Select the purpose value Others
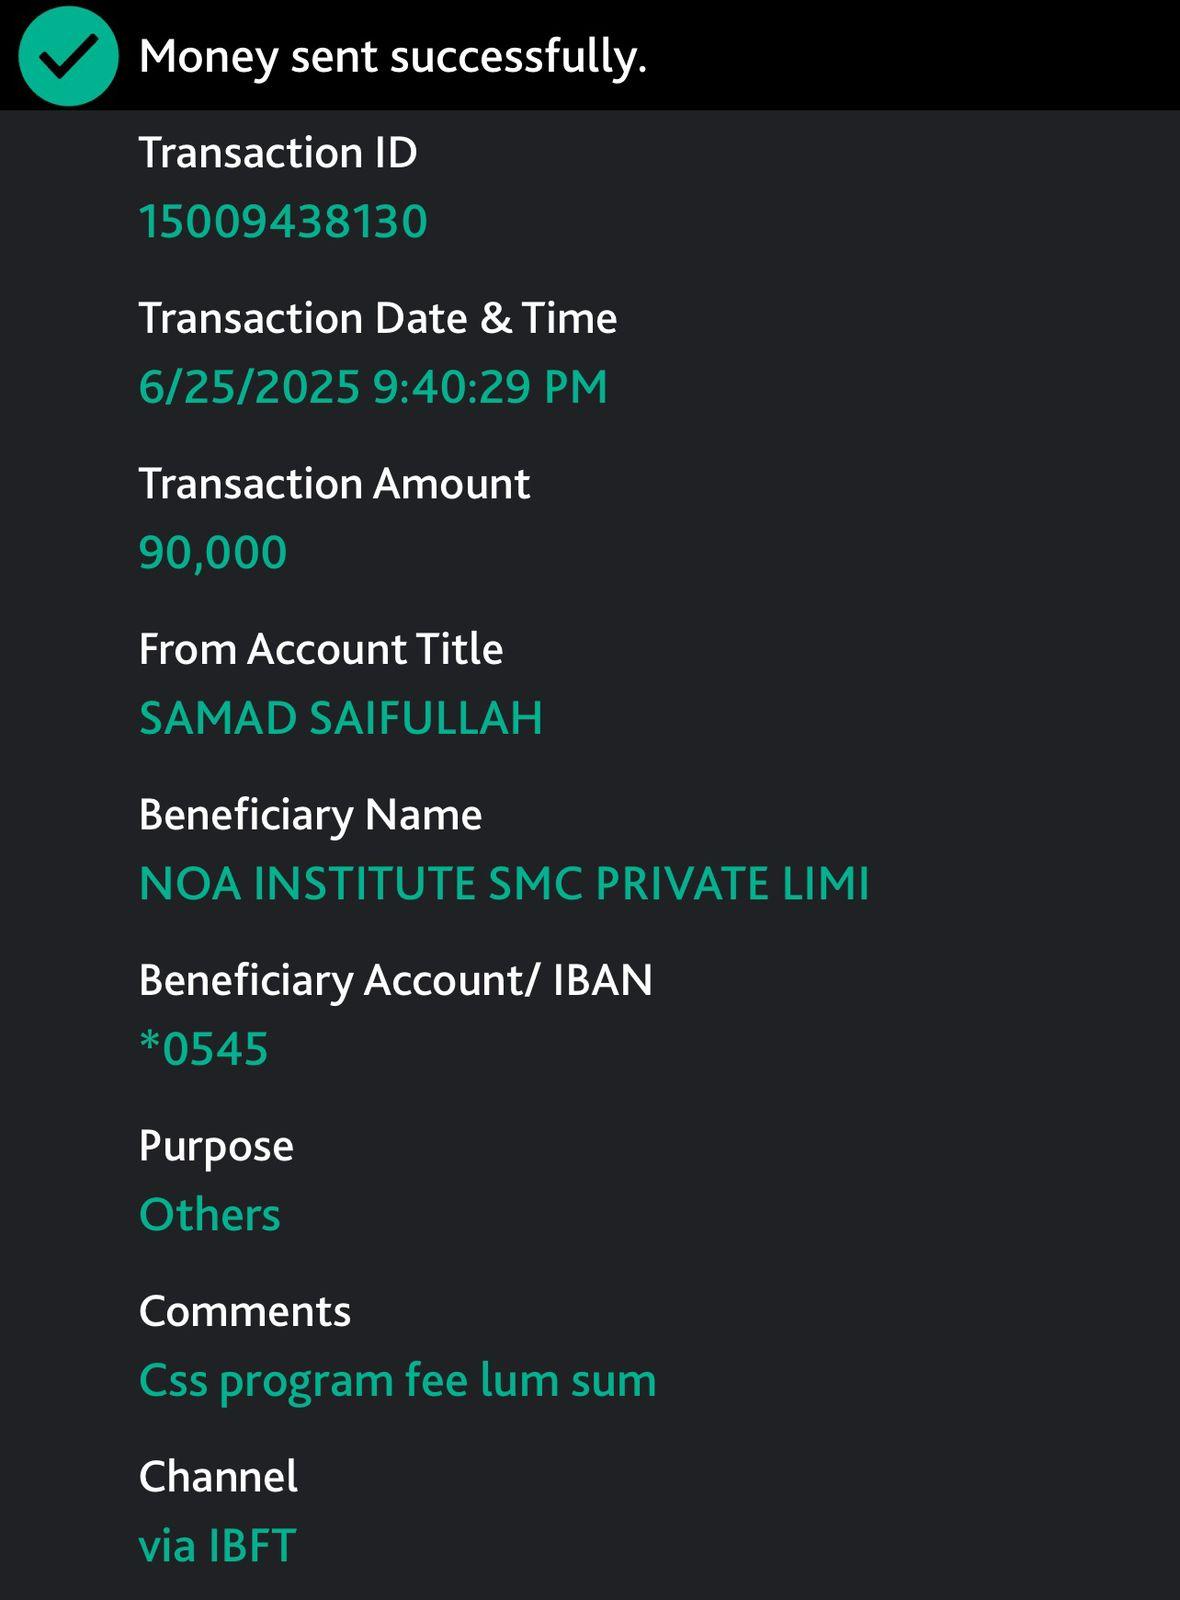 (210, 1215)
